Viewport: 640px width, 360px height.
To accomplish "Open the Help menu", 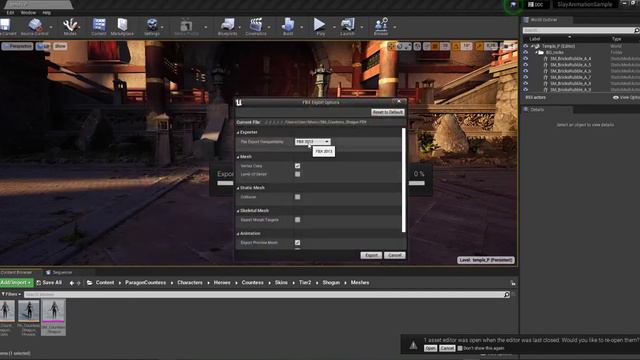I will 47,13.
